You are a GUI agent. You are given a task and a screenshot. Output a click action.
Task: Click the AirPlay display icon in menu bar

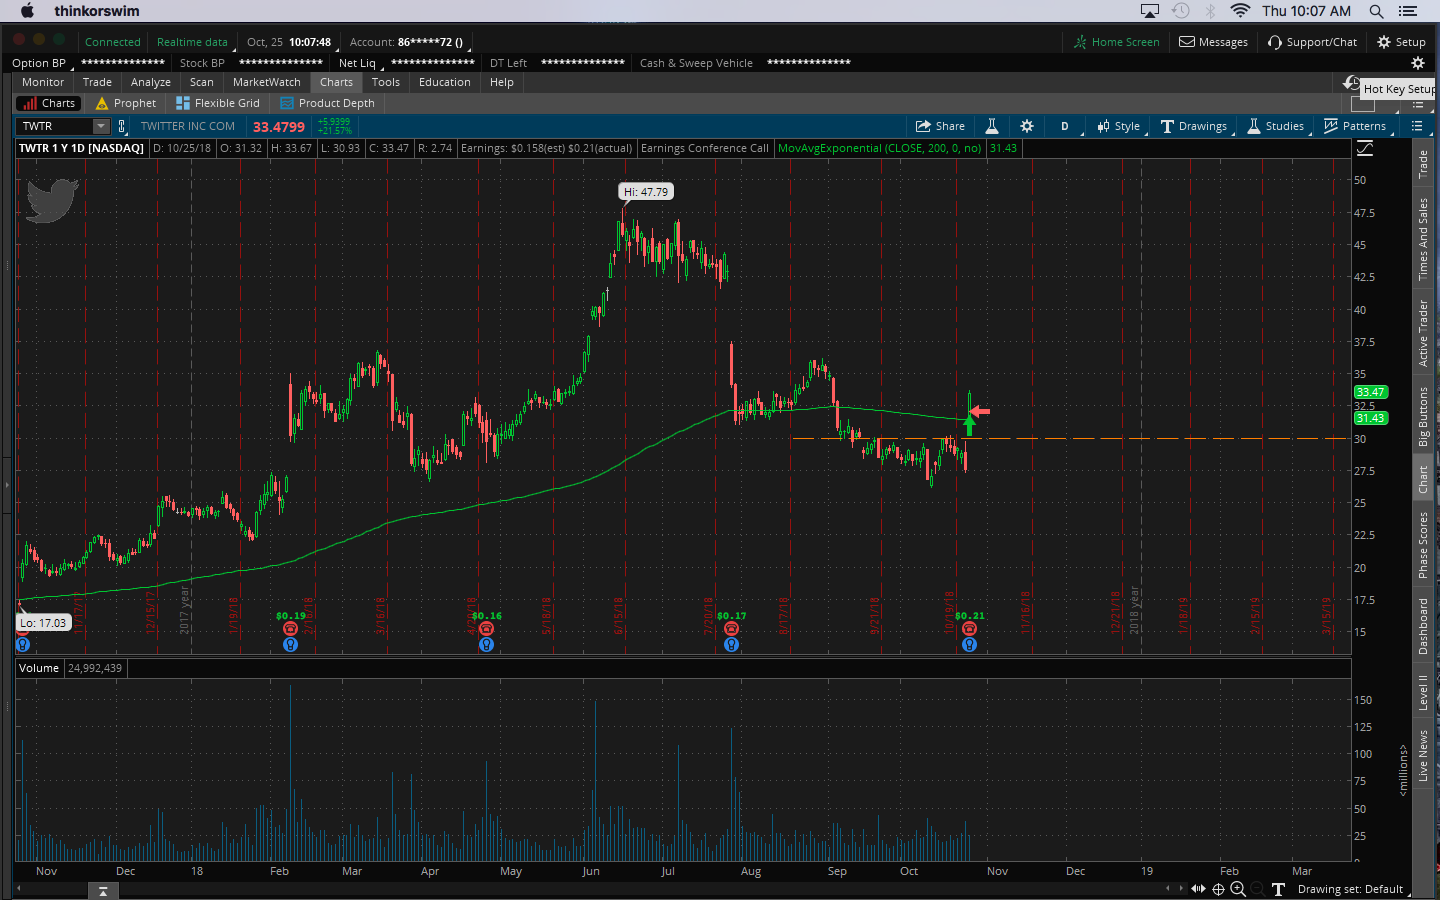[1150, 11]
